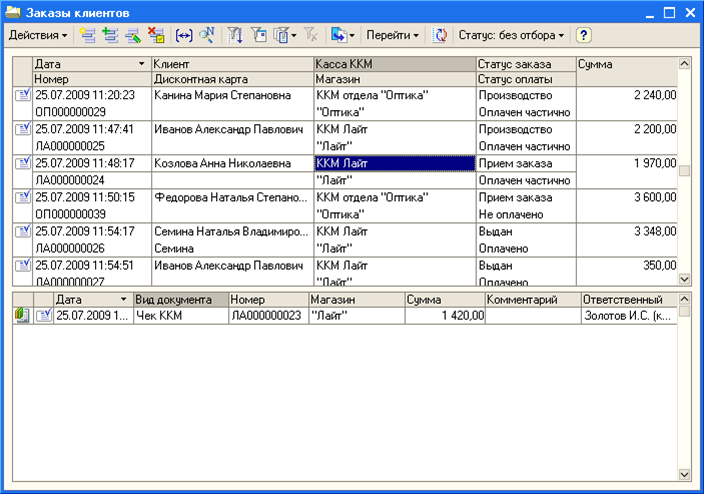
Task: Click the Add new order icon
Action: [x=87, y=35]
